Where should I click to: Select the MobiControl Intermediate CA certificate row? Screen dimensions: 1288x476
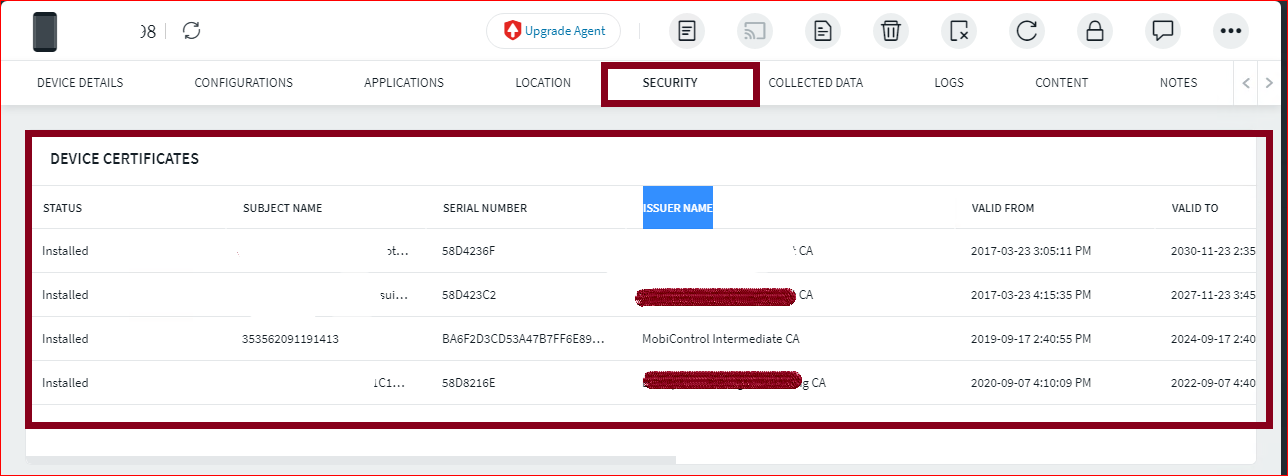720,339
